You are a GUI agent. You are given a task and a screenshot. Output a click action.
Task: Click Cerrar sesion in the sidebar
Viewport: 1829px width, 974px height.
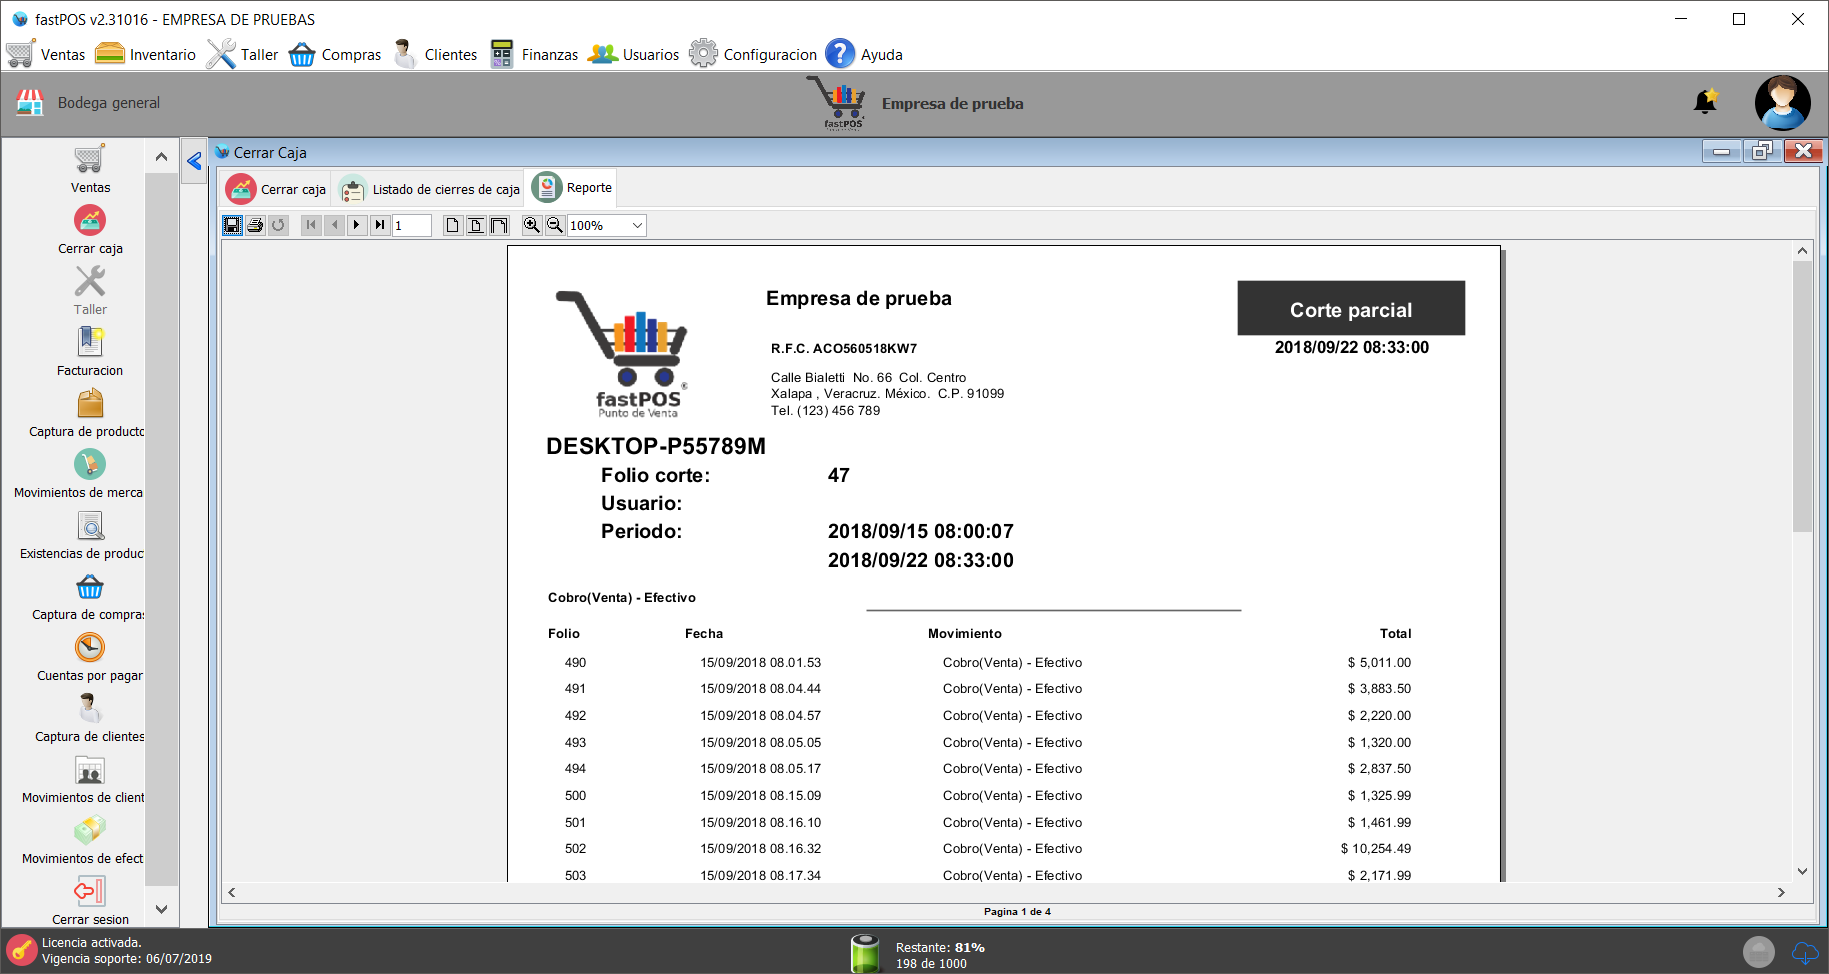pos(90,901)
